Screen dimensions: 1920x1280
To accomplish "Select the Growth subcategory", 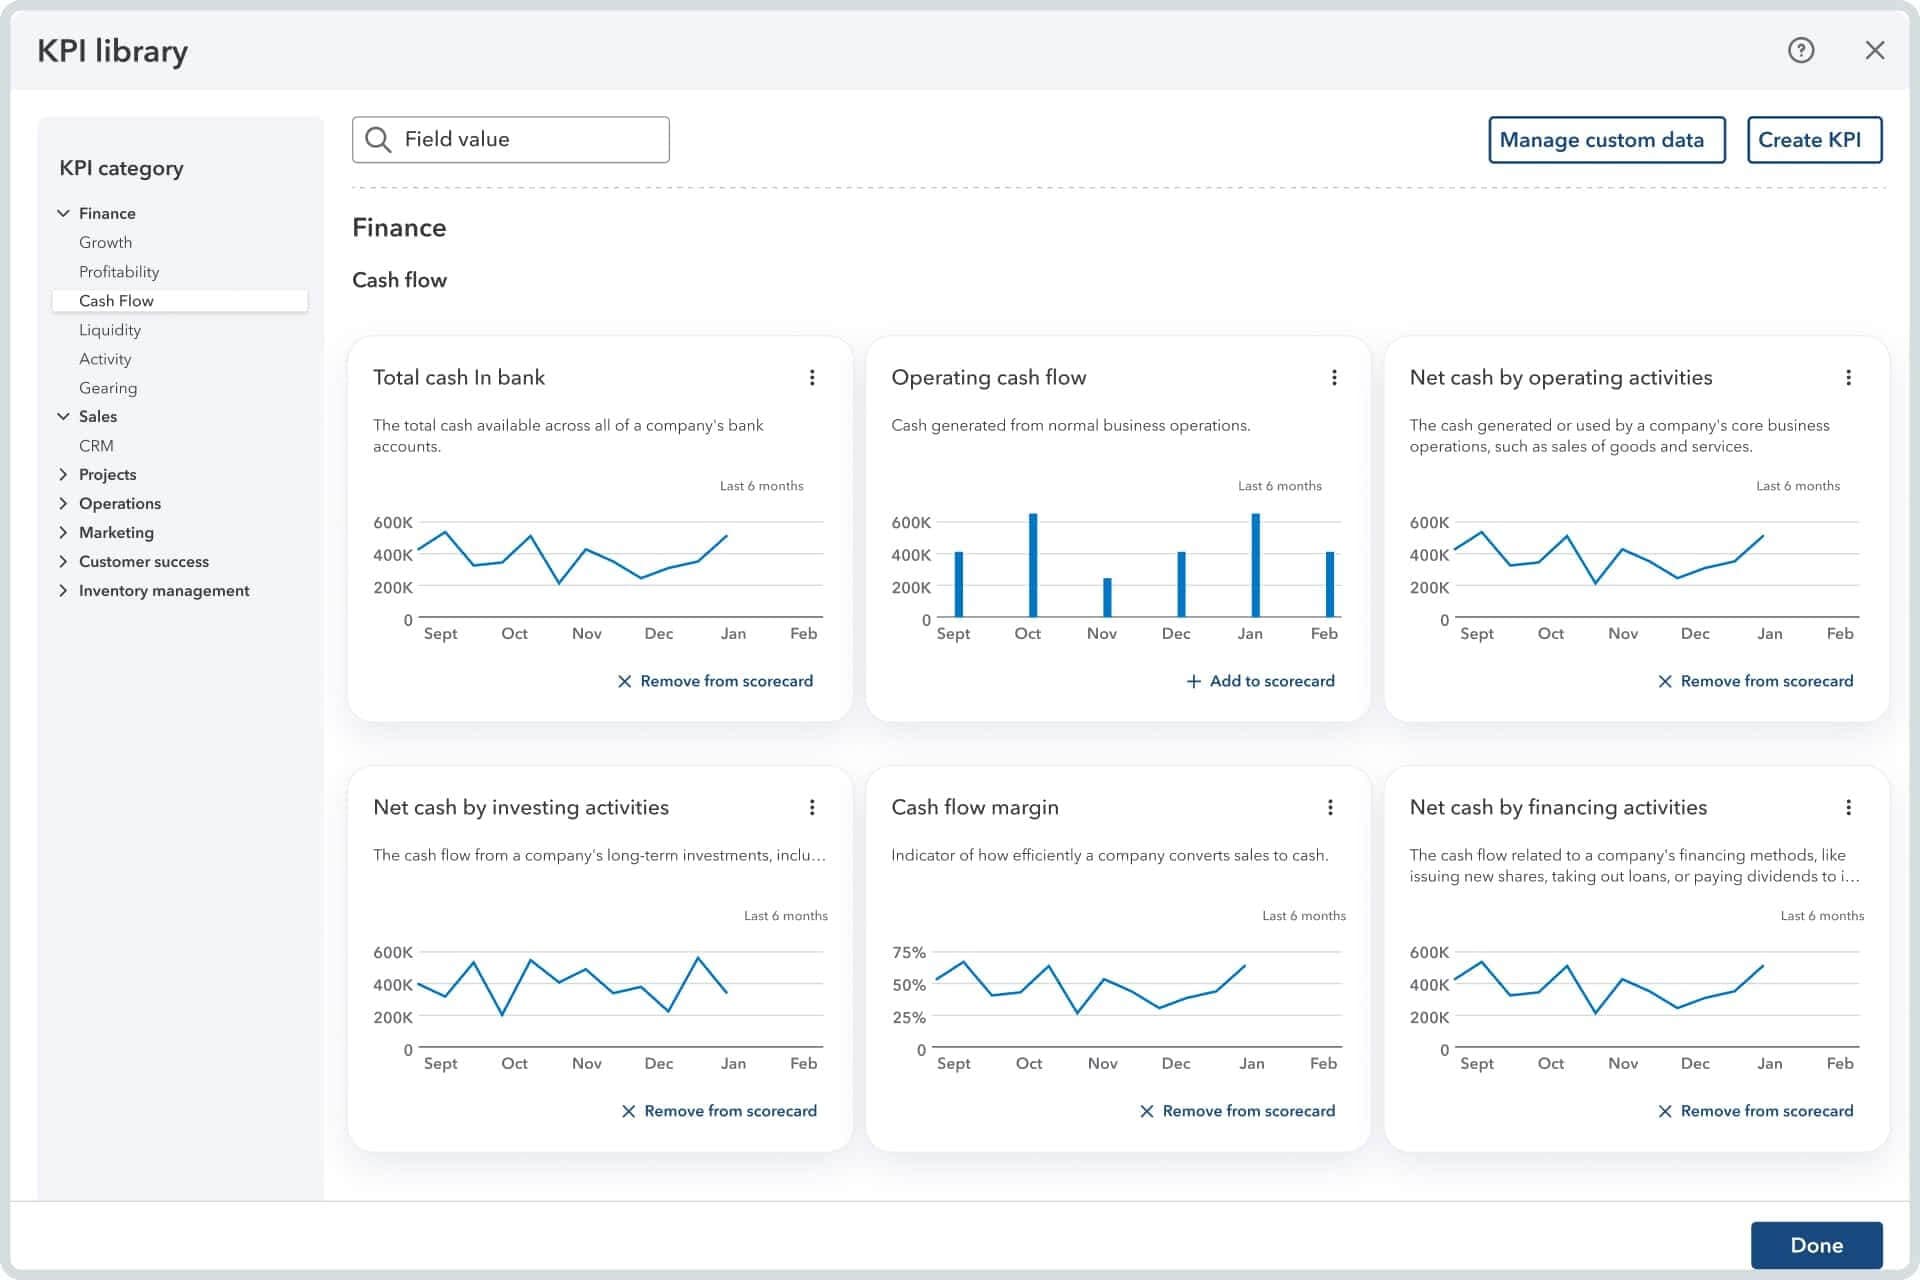I will point(106,242).
